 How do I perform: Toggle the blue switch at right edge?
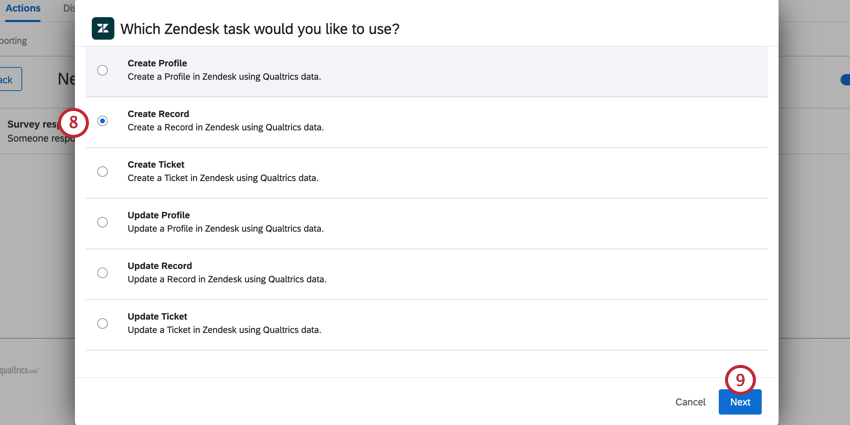pyautogui.click(x=844, y=80)
